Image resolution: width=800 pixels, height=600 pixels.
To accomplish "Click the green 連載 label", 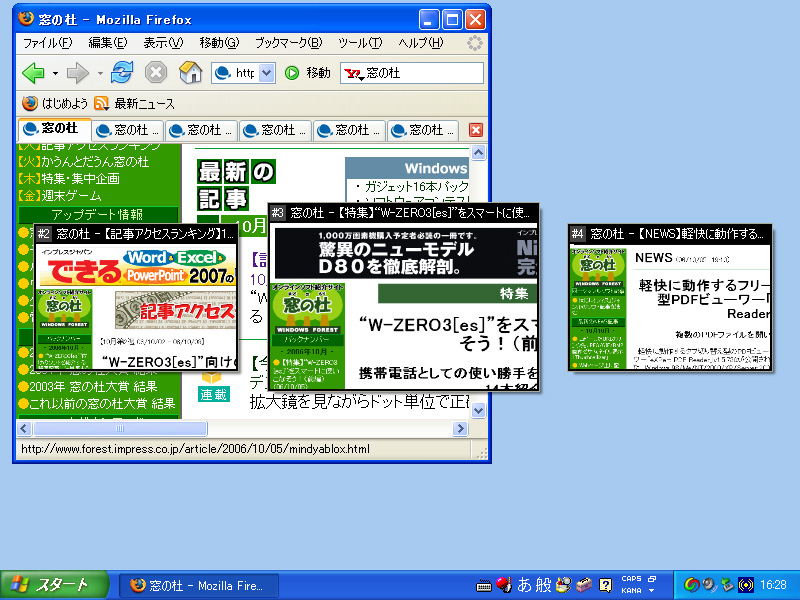I will 213,394.
